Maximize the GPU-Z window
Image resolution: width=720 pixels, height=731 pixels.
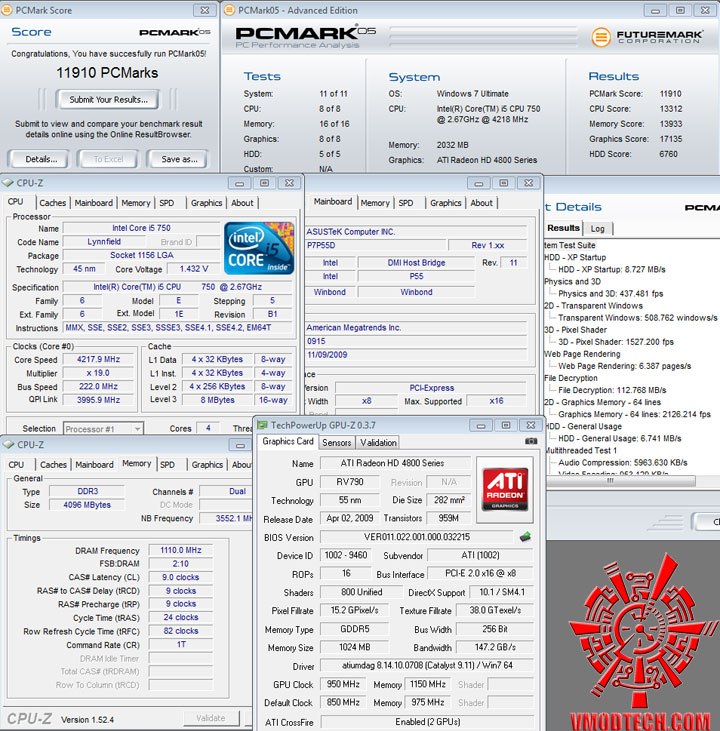[x=506, y=425]
